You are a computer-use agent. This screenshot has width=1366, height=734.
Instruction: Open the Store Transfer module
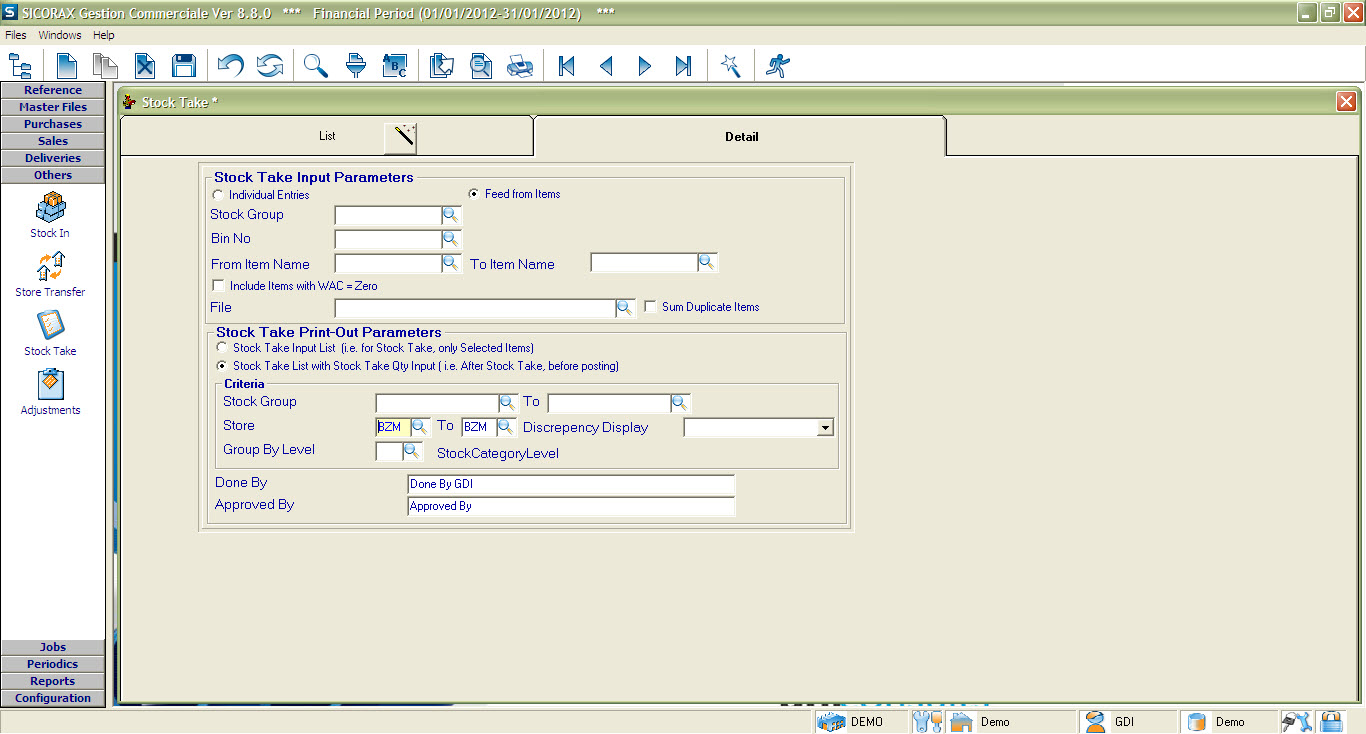tap(50, 274)
